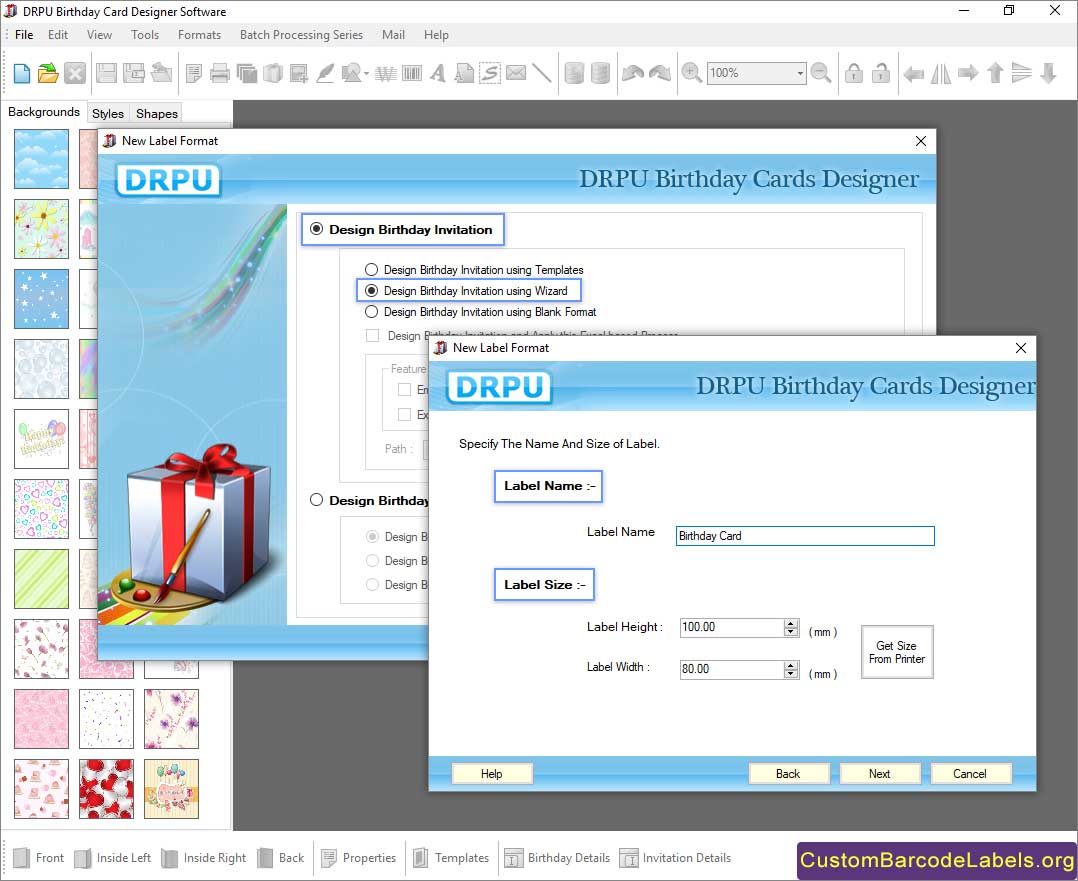Viewport: 1078px width, 881px height.
Task: Click the left arrow move icon
Action: pos(914,73)
